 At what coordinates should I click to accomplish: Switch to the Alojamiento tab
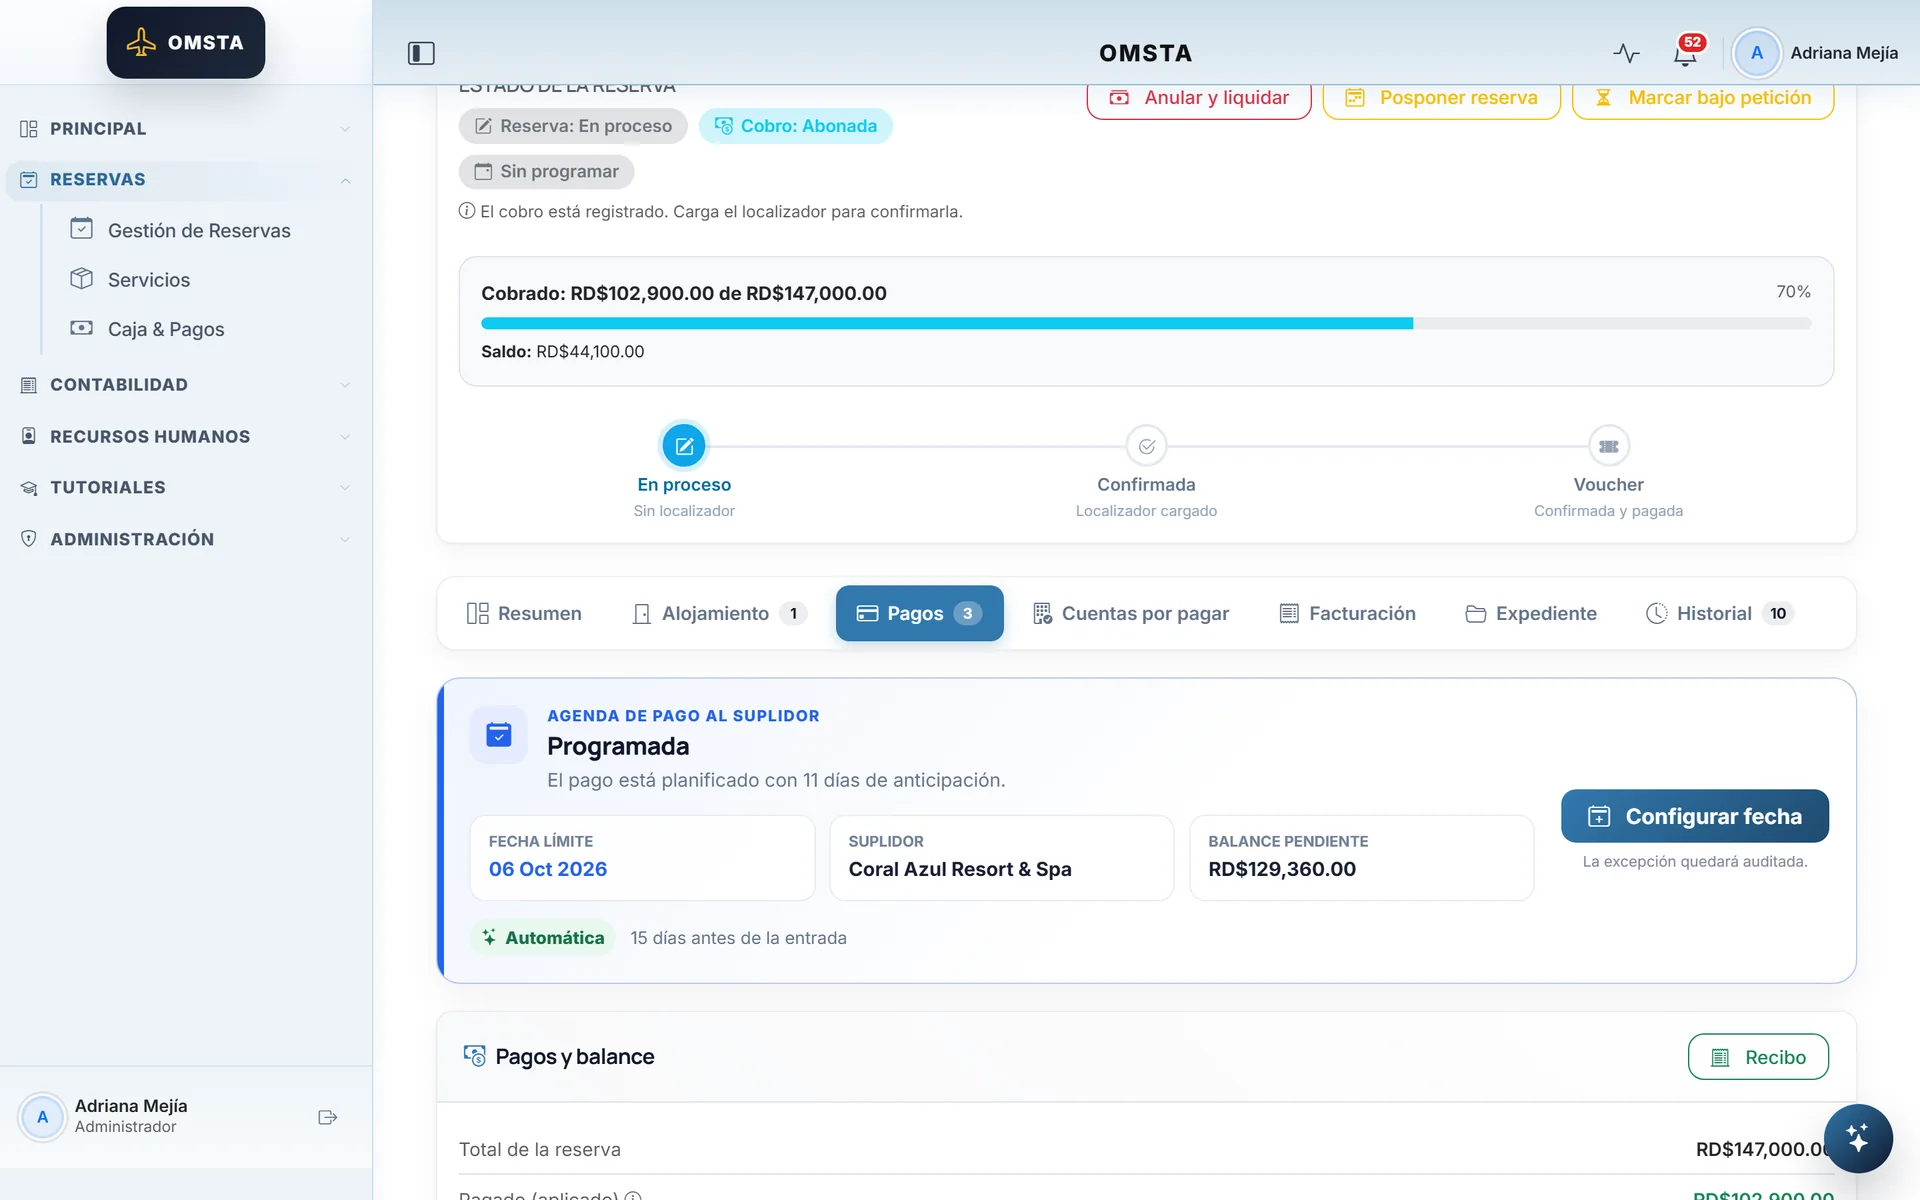(719, 613)
